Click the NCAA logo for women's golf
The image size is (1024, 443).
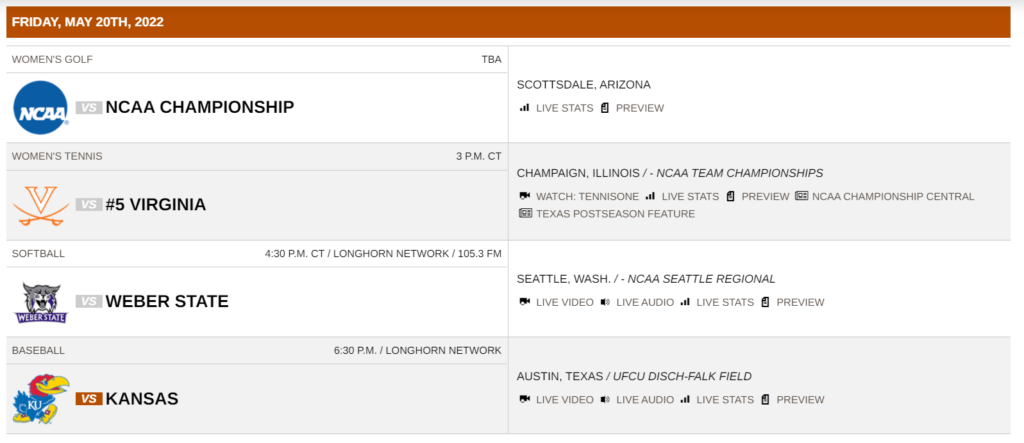click(x=41, y=107)
